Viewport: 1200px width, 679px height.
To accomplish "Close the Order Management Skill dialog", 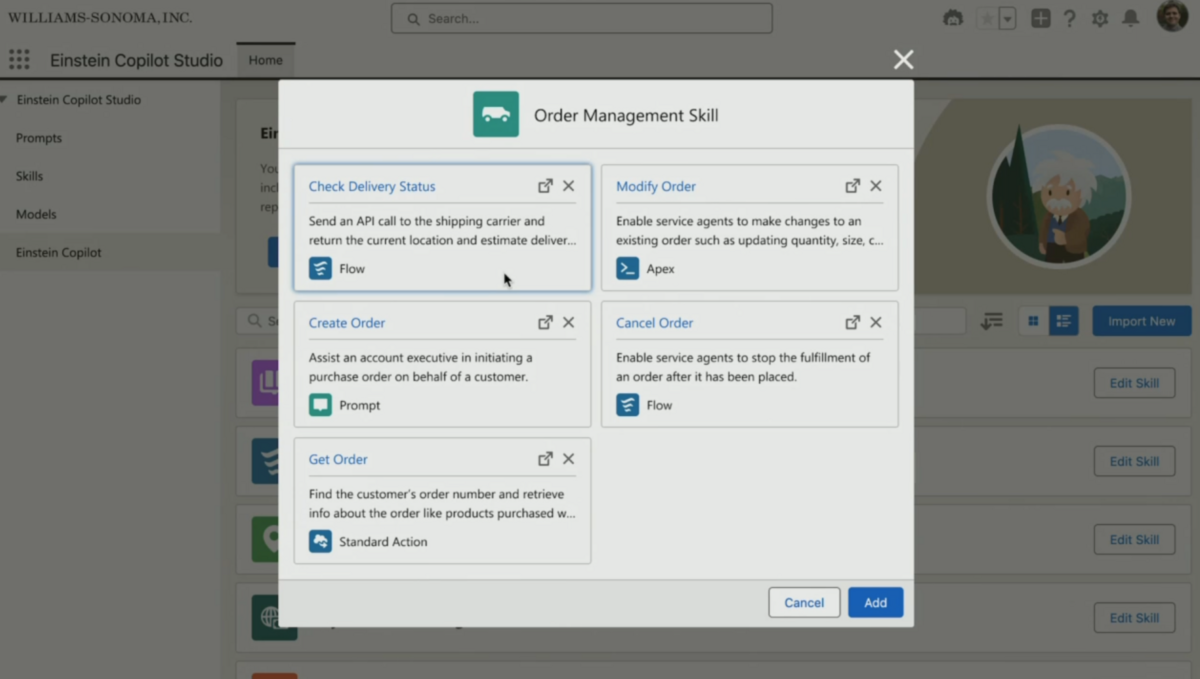I will 903,60.
